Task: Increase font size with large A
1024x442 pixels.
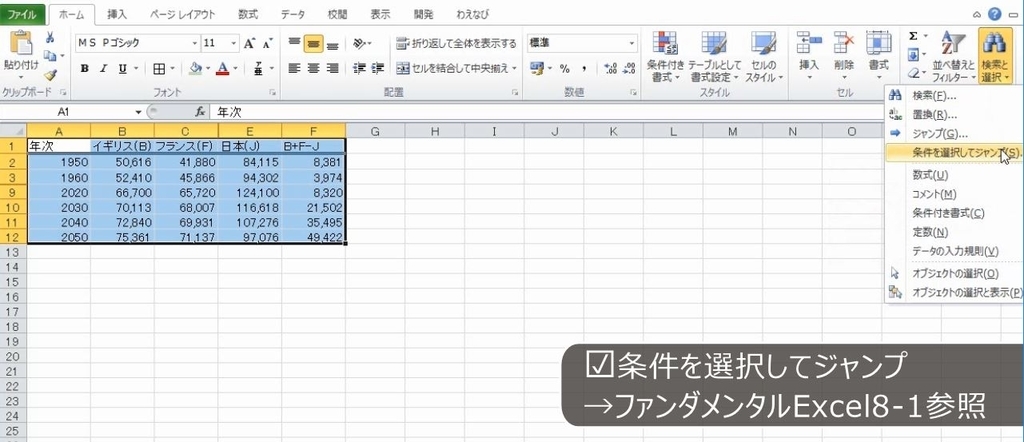Action: (x=249, y=44)
